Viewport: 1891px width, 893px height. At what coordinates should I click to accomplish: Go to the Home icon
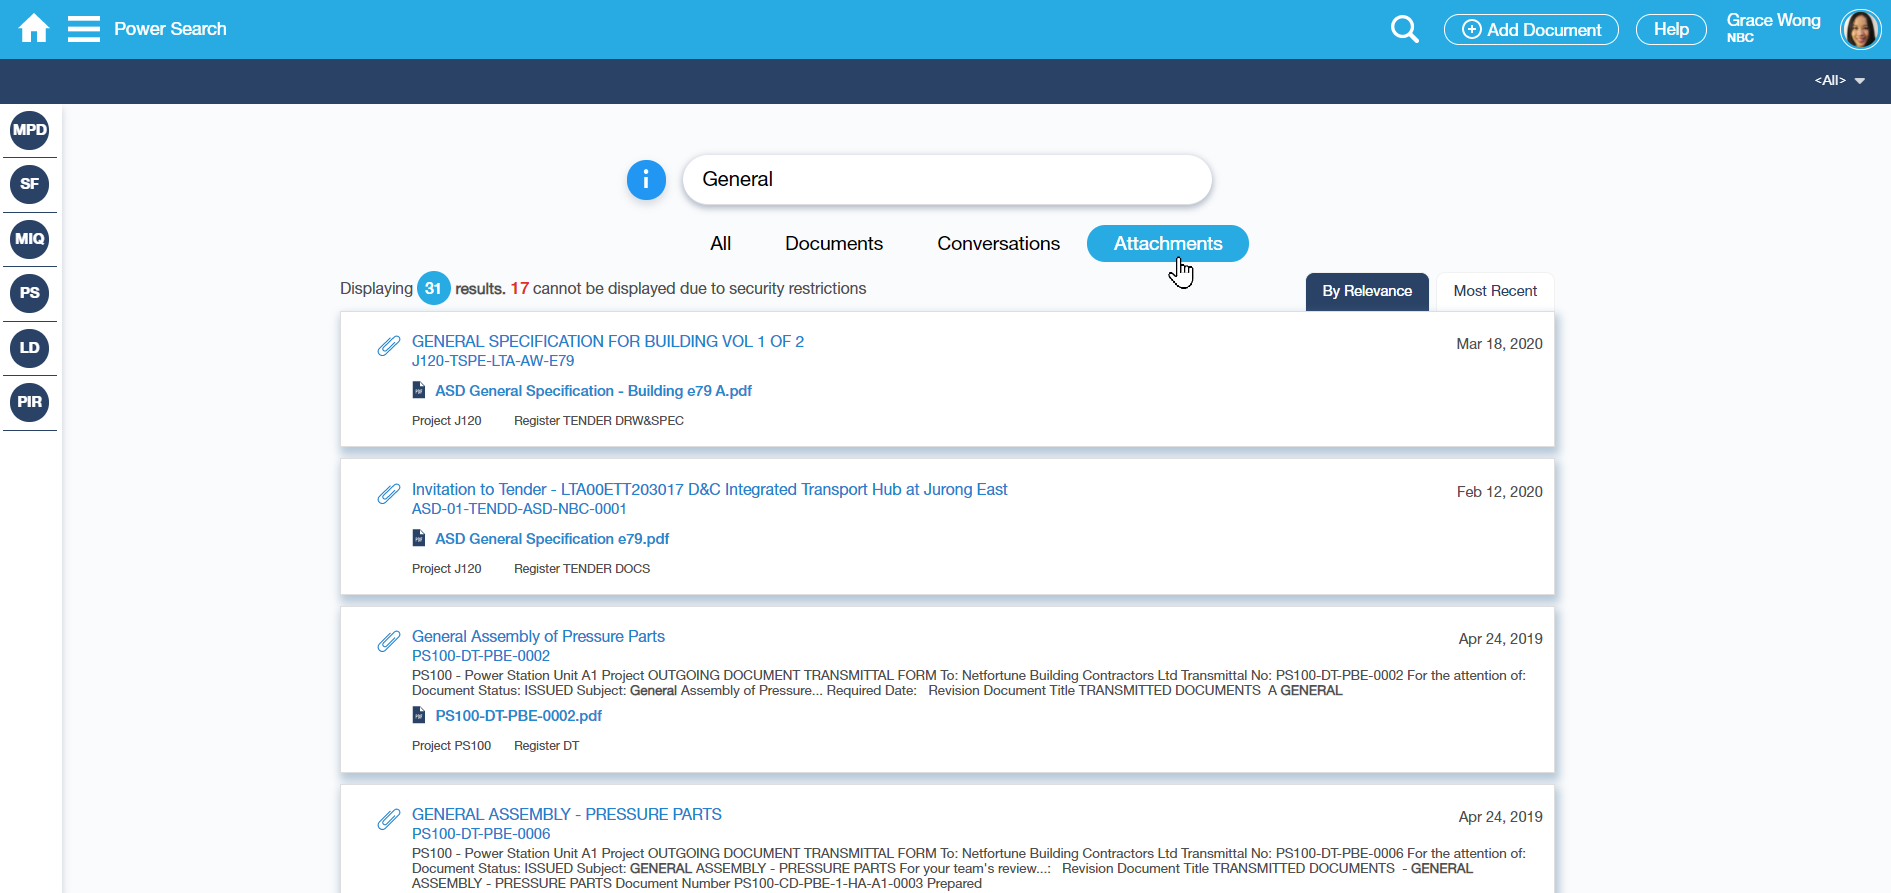[x=34, y=29]
